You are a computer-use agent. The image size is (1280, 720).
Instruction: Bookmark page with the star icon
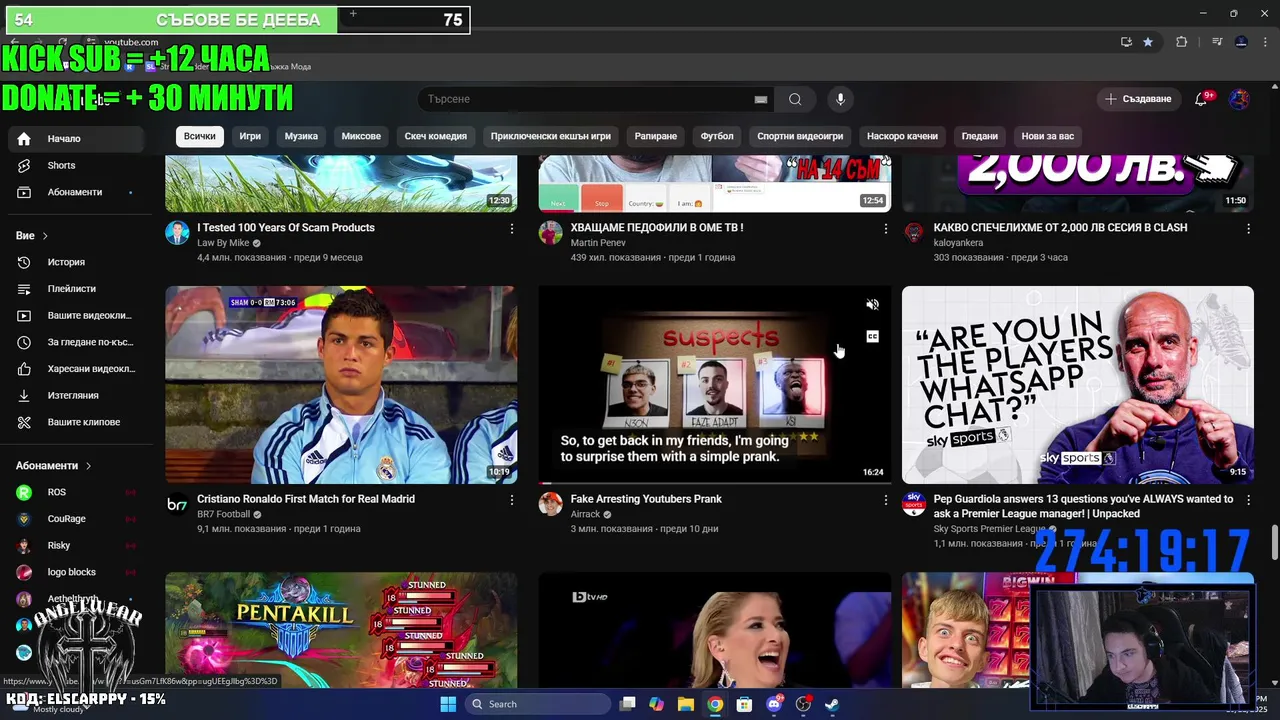tap(1148, 42)
